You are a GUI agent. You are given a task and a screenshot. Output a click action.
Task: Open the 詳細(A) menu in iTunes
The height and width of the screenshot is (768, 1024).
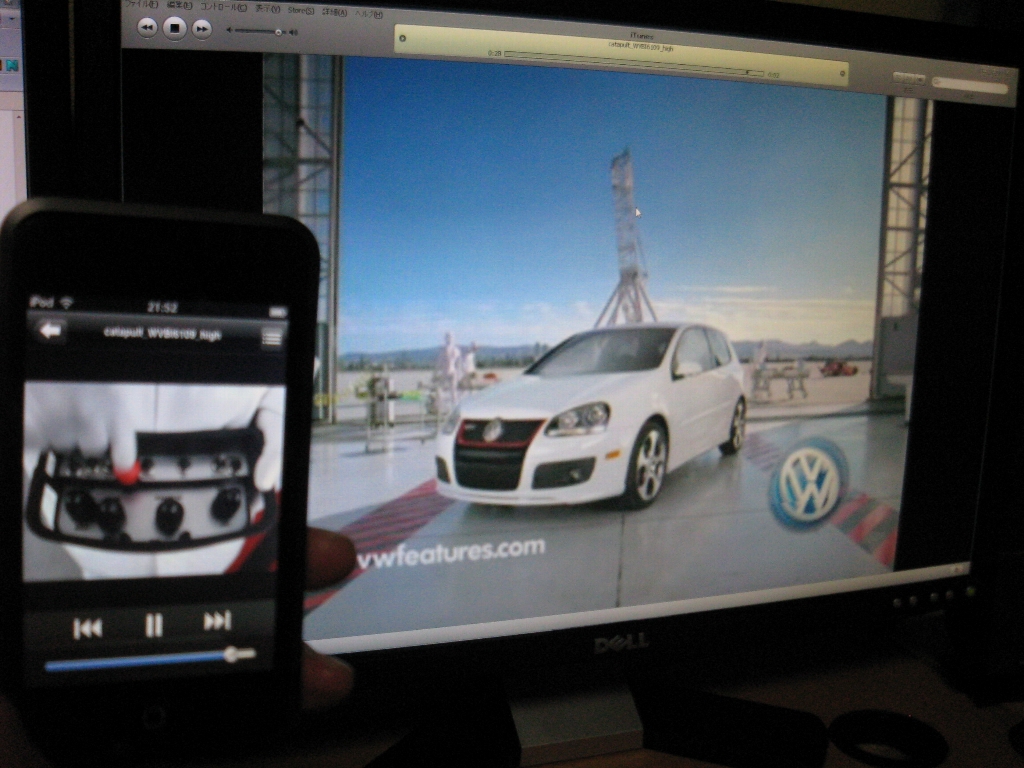tap(334, 12)
